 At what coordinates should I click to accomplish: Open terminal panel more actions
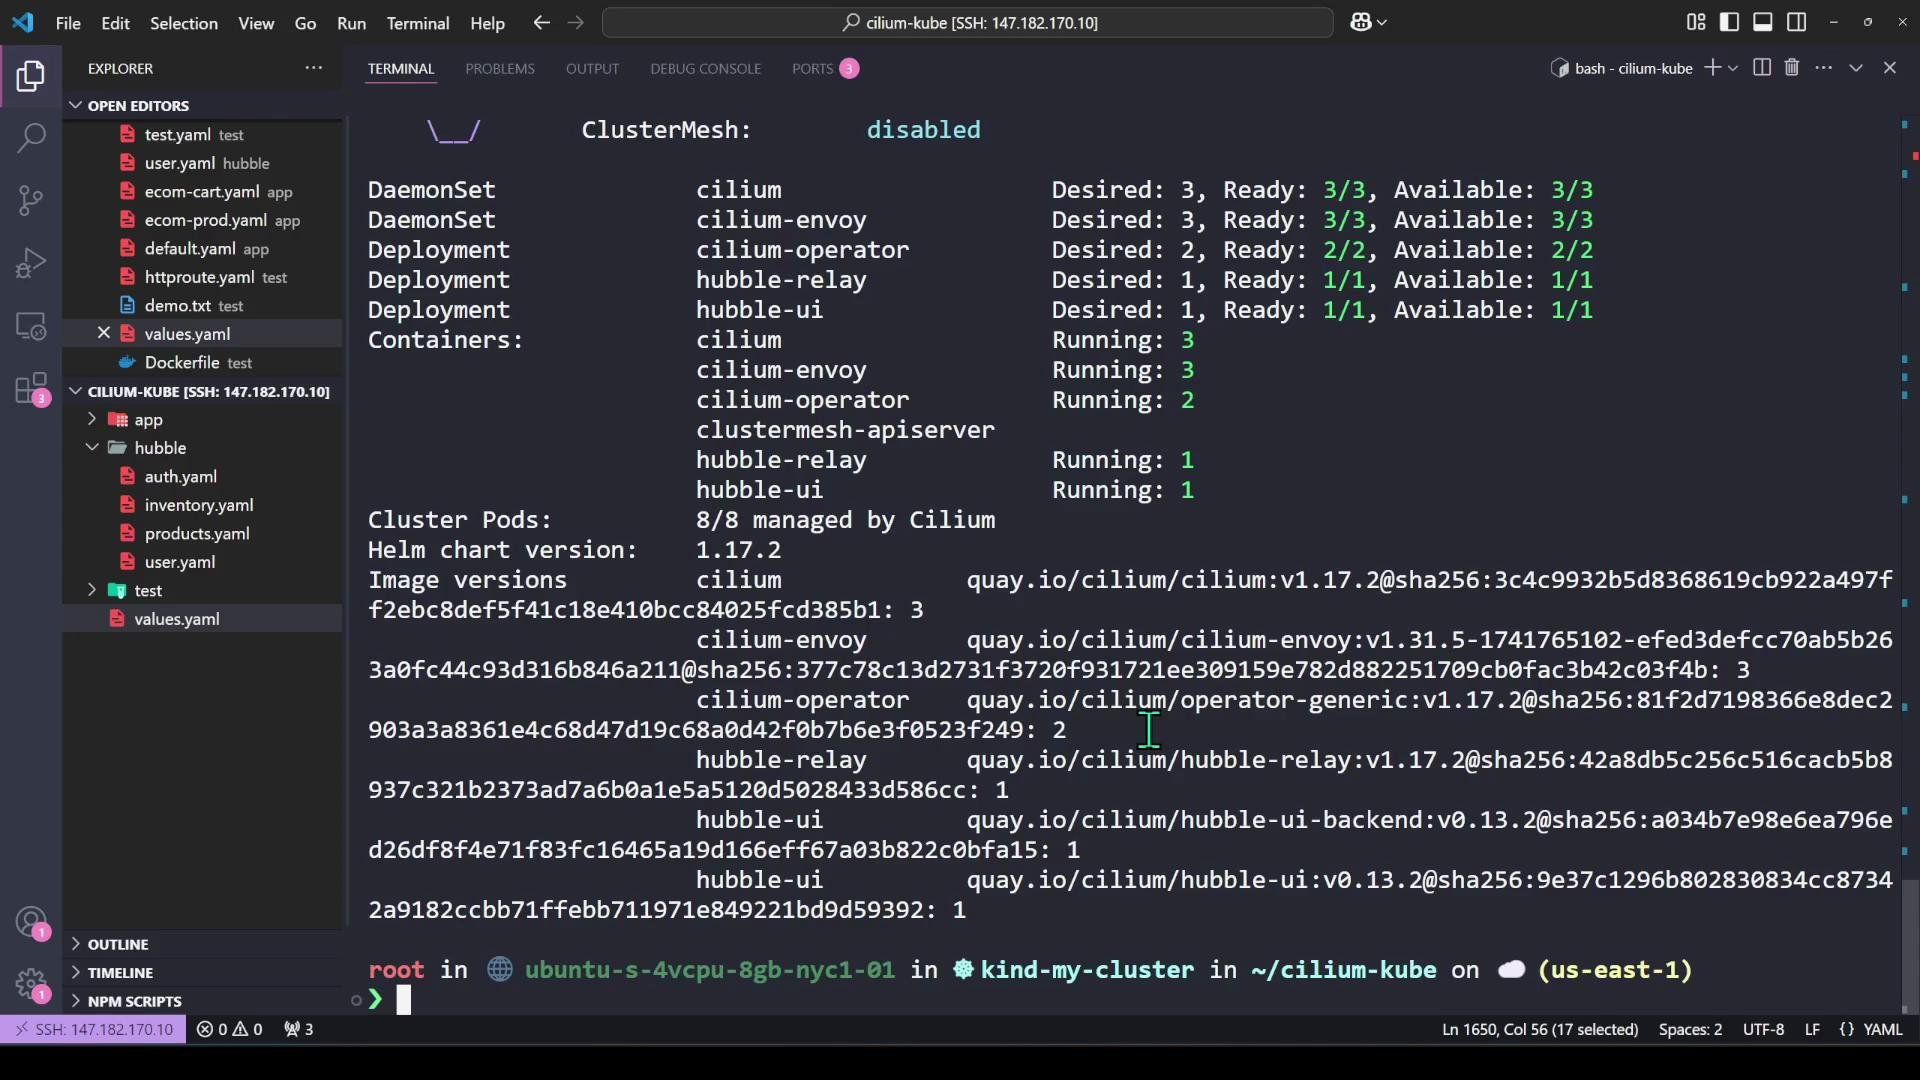[x=1824, y=68]
